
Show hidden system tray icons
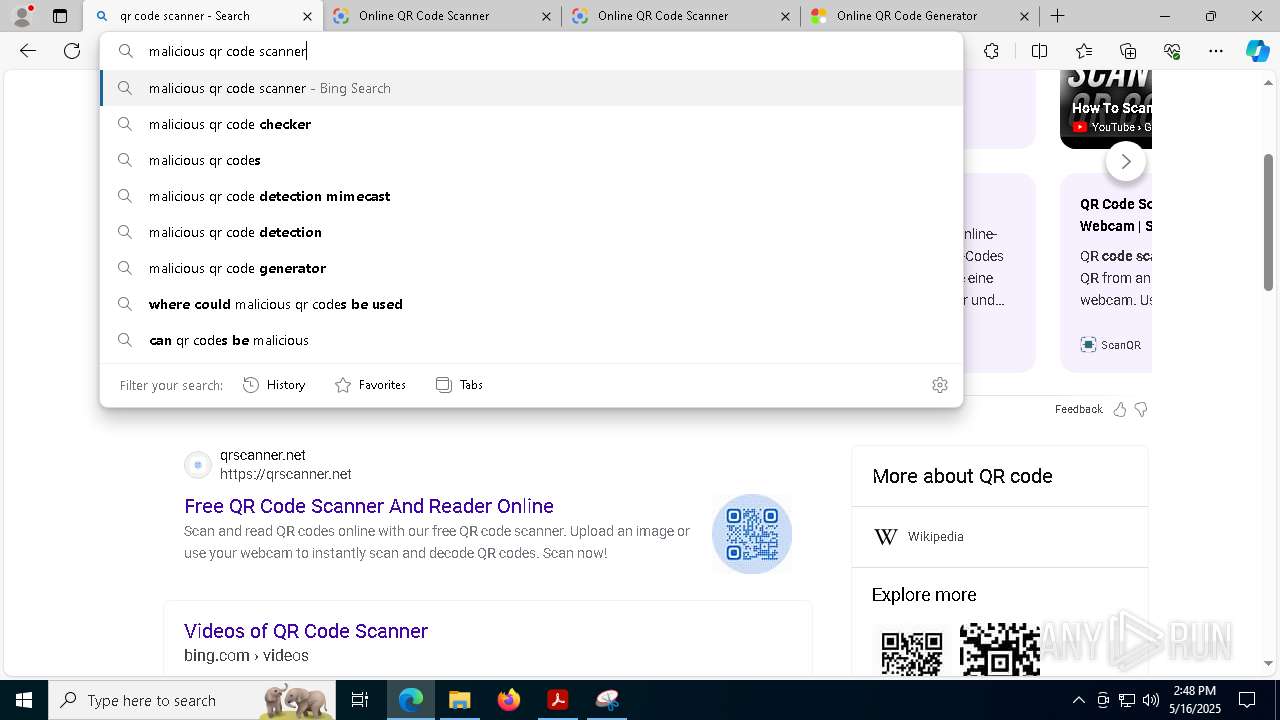tap(1078, 700)
